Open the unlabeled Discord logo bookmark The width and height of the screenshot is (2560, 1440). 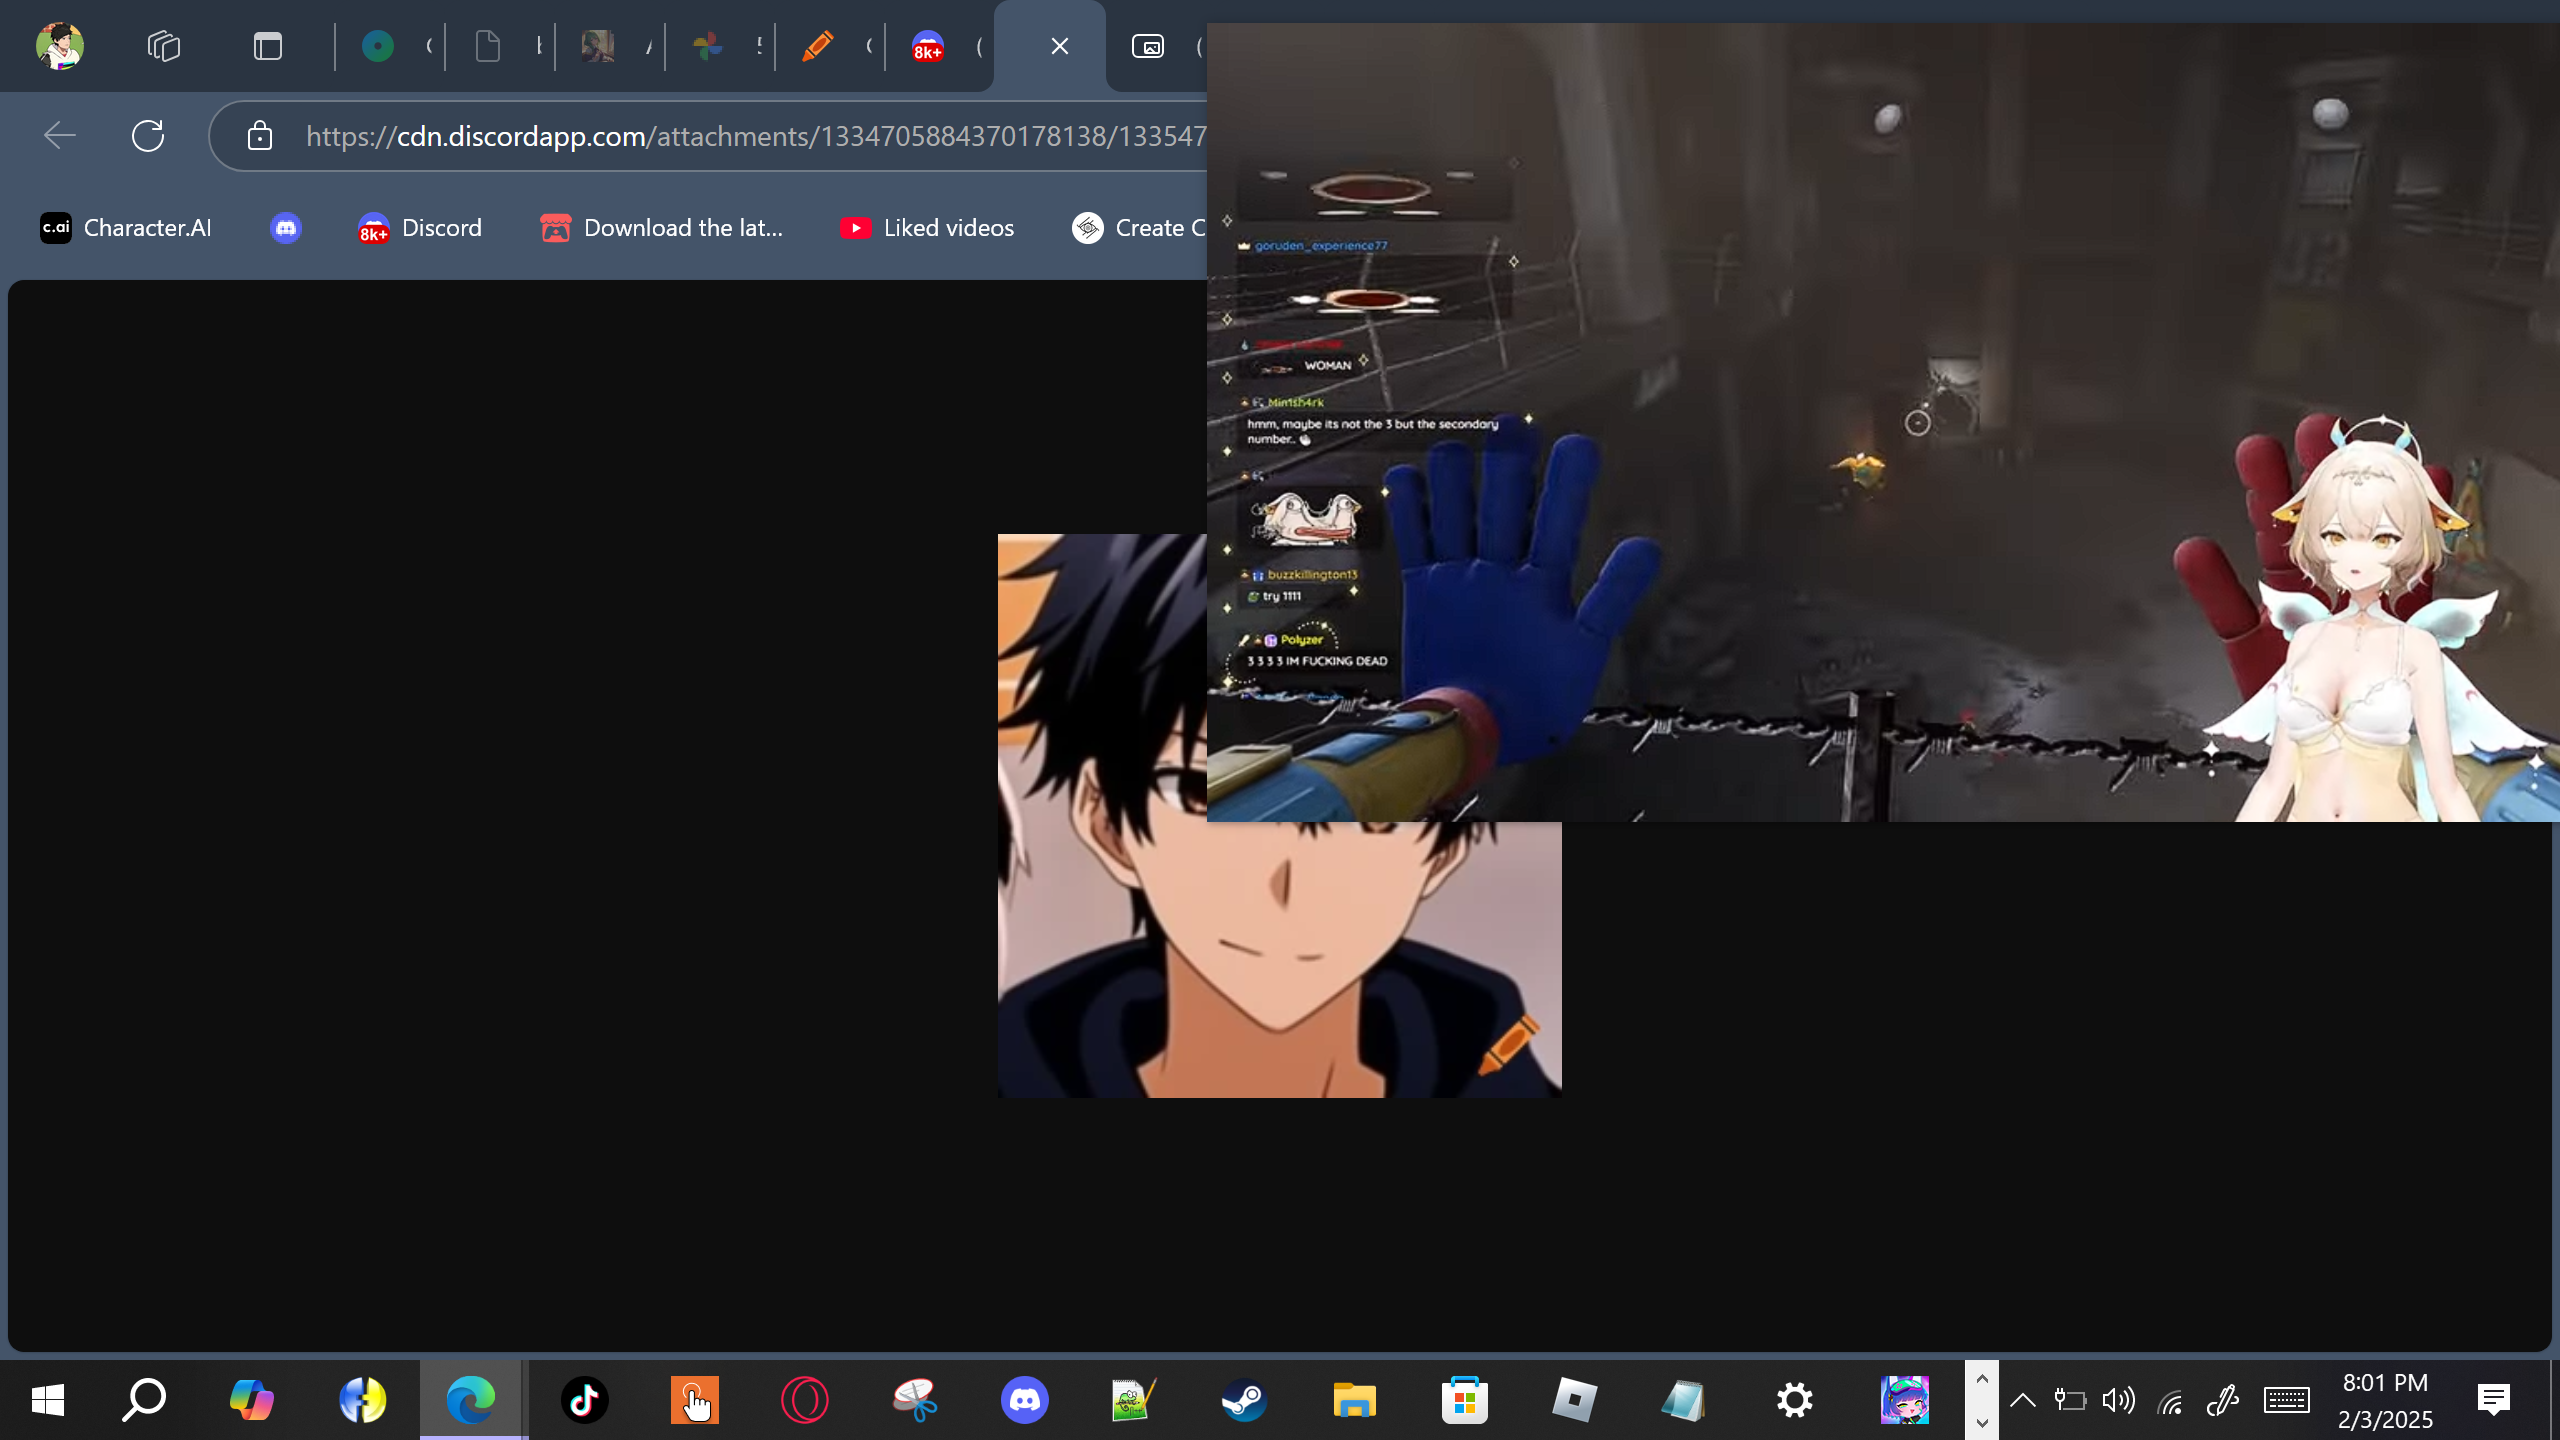[x=286, y=228]
